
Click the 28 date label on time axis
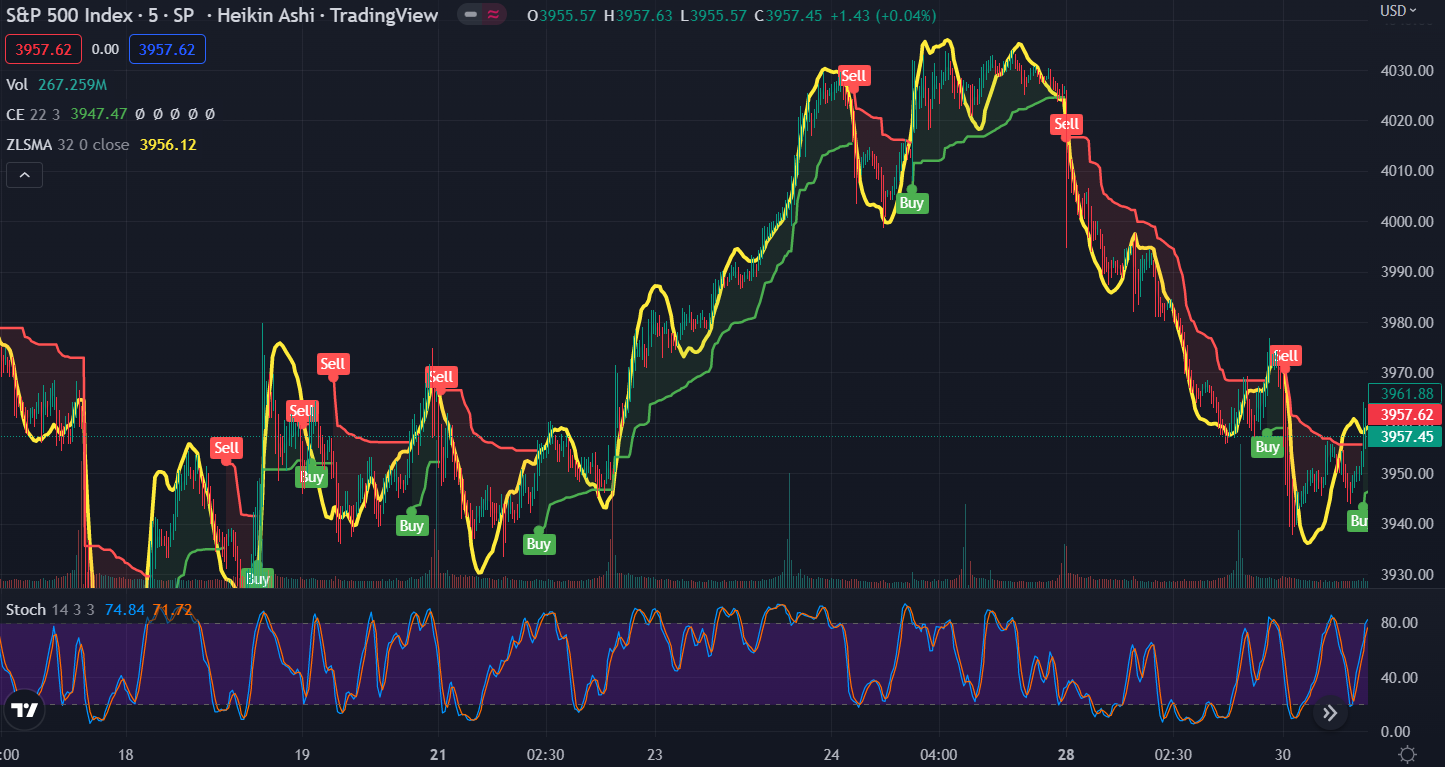(1066, 754)
